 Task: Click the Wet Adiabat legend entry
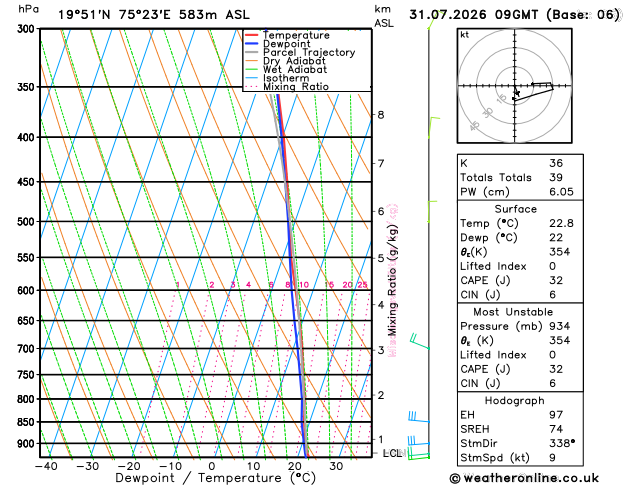pyautogui.click(x=286, y=69)
